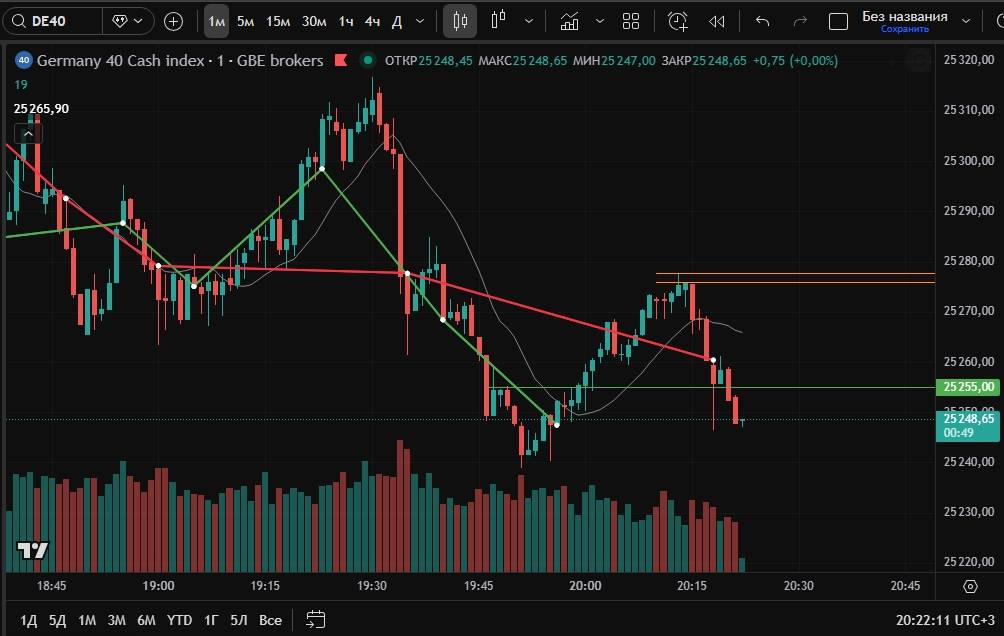Viewport: 1004px width, 636px height.
Task: Open the indicators menu icon
Action: tap(569, 21)
